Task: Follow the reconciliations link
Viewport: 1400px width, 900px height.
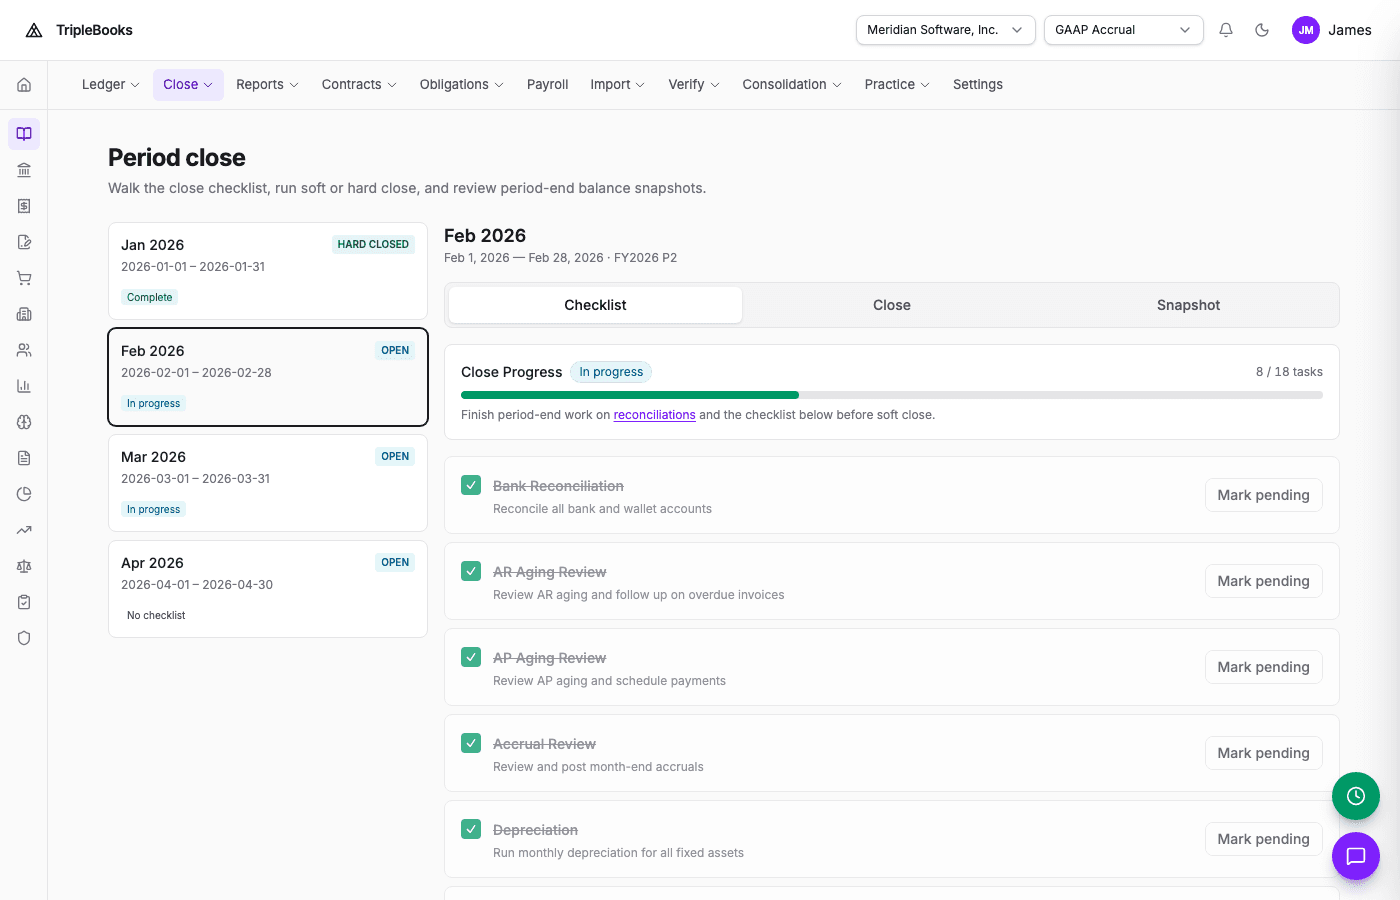Action: pyautogui.click(x=654, y=415)
